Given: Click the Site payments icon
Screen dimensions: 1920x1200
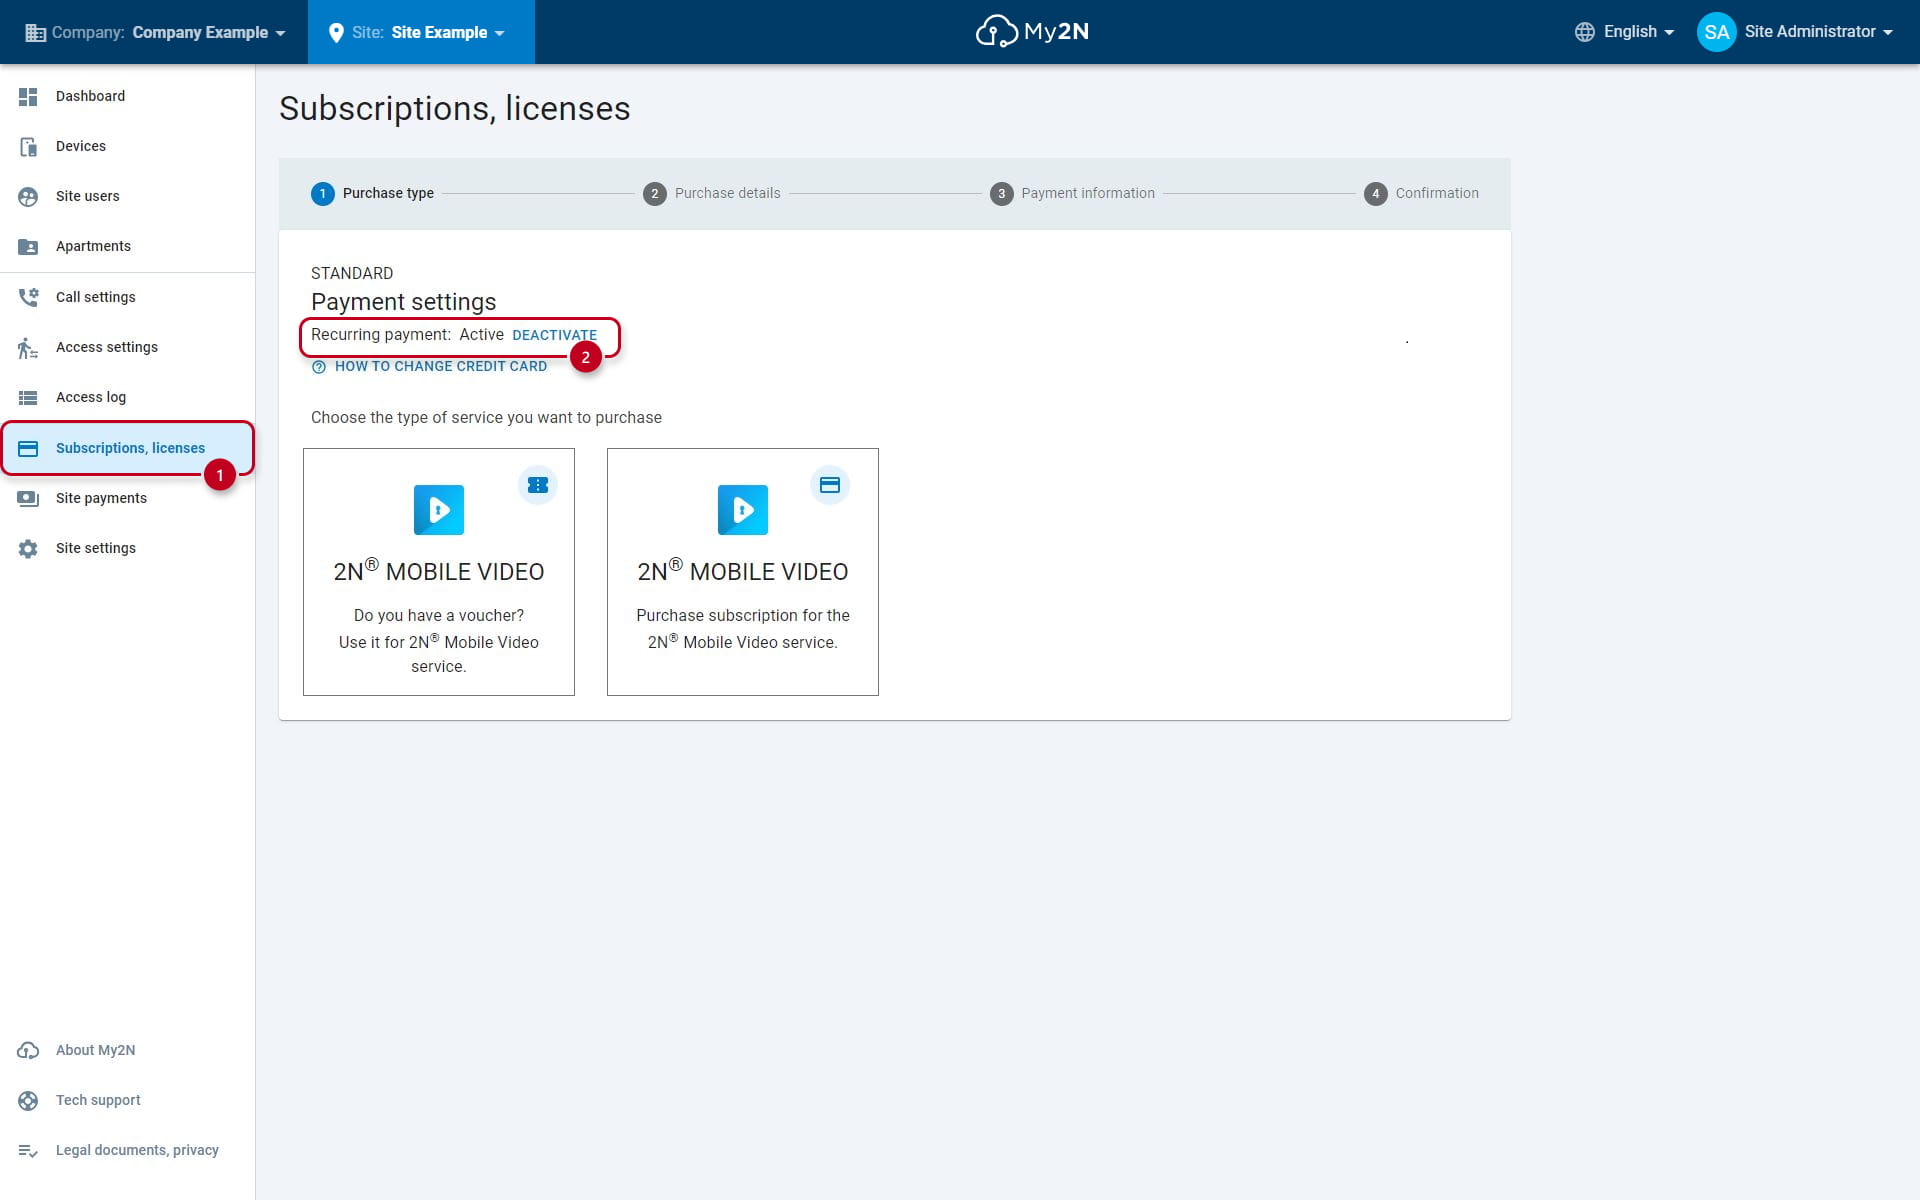Looking at the screenshot, I should pyautogui.click(x=28, y=498).
